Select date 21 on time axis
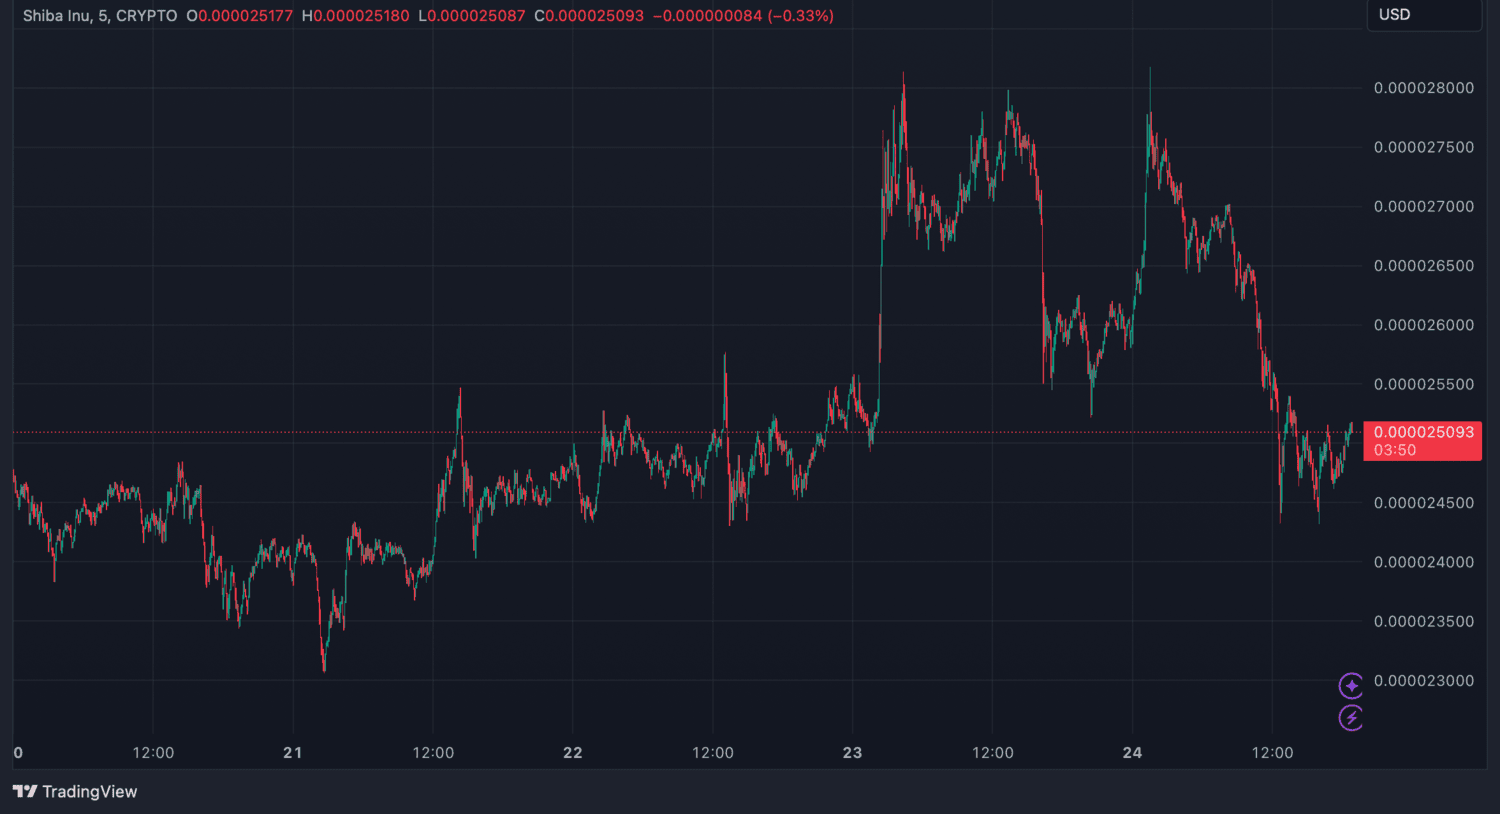The width and height of the screenshot is (1500, 814). (292, 753)
